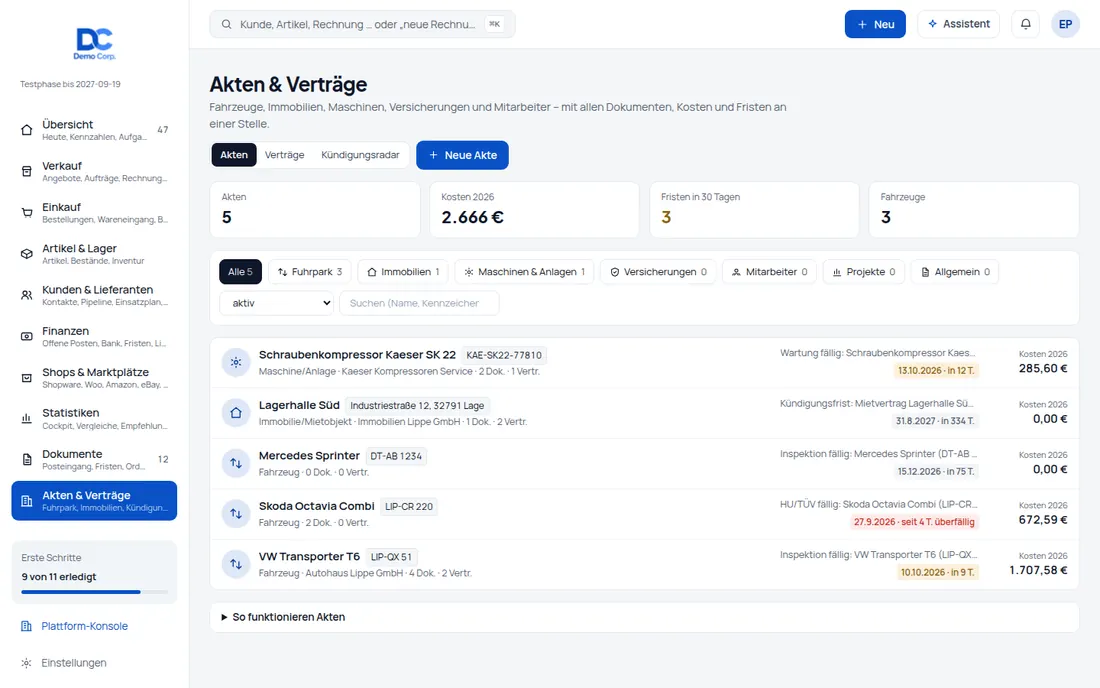Filter records by Versicherungen

(658, 272)
